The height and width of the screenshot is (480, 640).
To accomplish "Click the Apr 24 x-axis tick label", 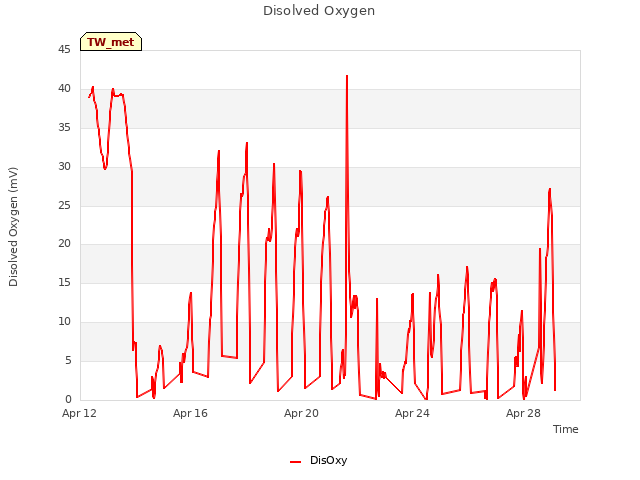I will [412, 413].
